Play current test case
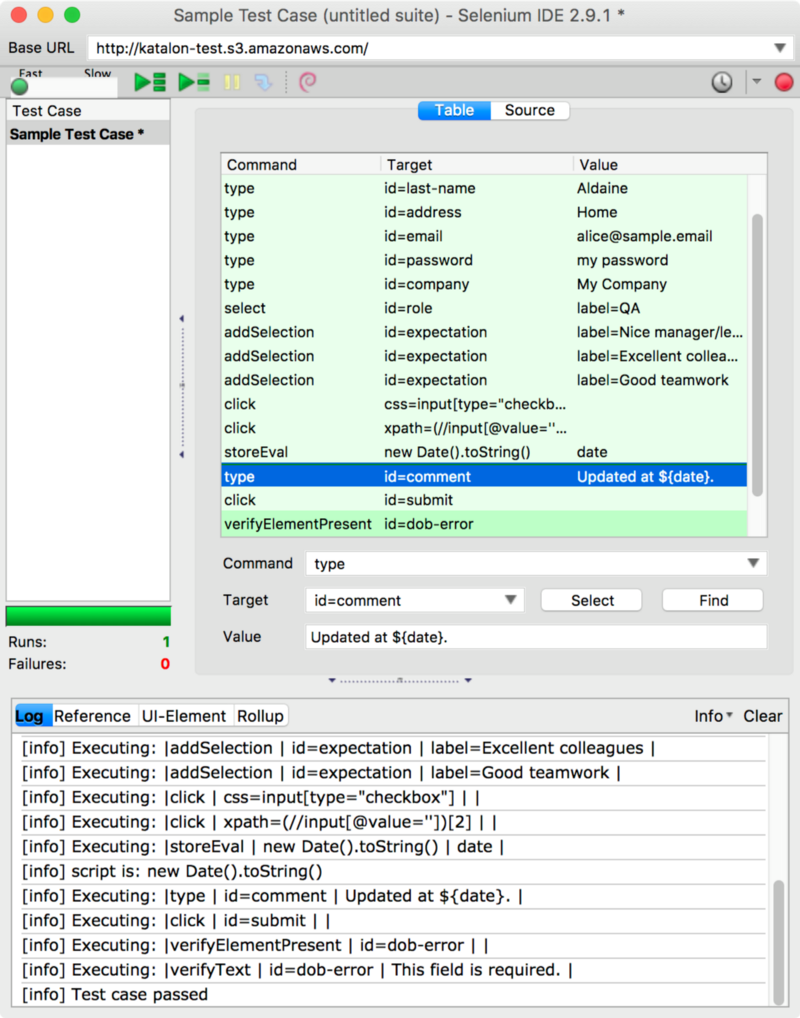Viewport: 800px width, 1018px height. [194, 82]
